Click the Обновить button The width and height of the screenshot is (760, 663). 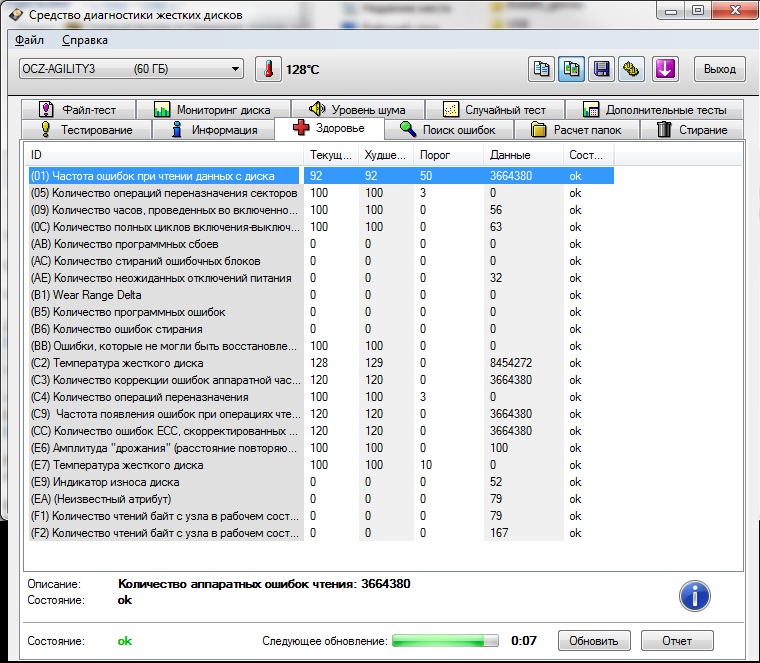pos(594,641)
